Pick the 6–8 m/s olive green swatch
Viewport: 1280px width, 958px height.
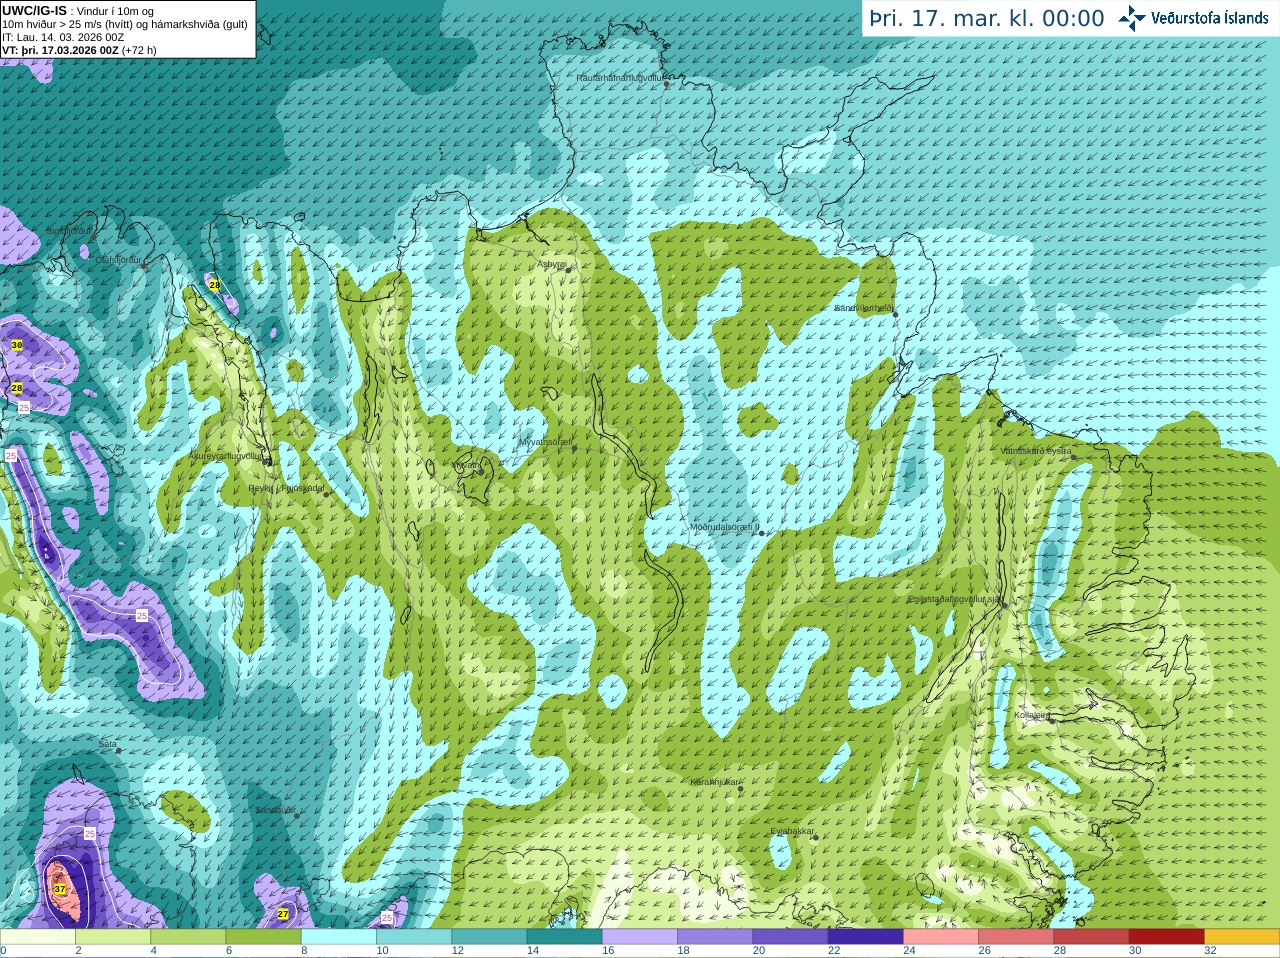pyautogui.click(x=264, y=937)
